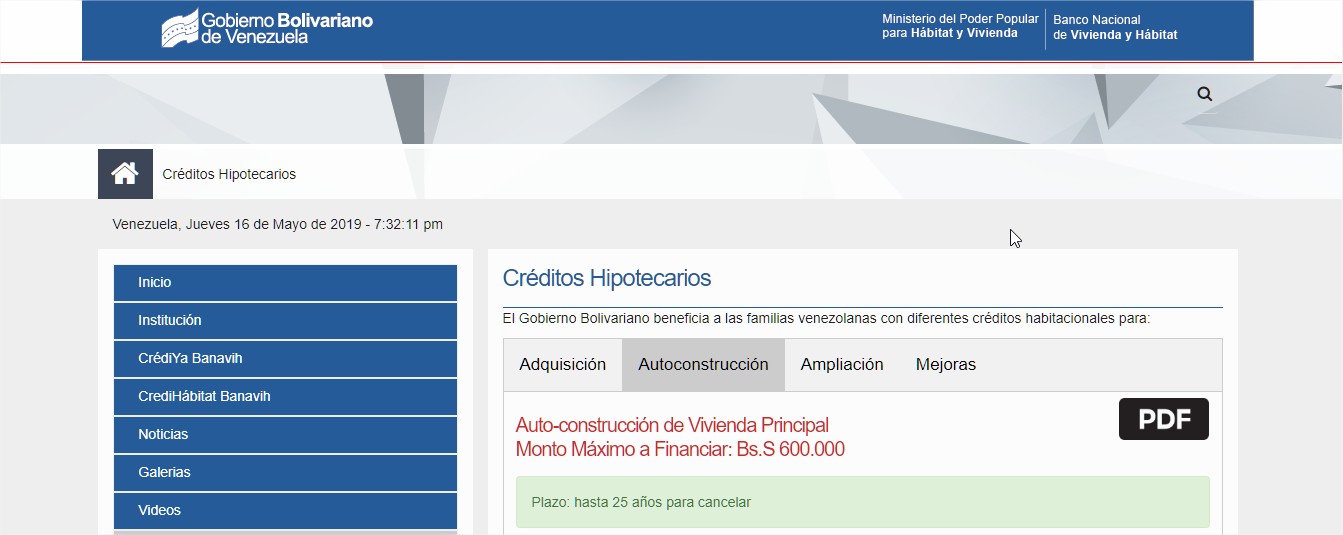
Task: Select the Autoconstrucción tab
Action: click(x=703, y=365)
